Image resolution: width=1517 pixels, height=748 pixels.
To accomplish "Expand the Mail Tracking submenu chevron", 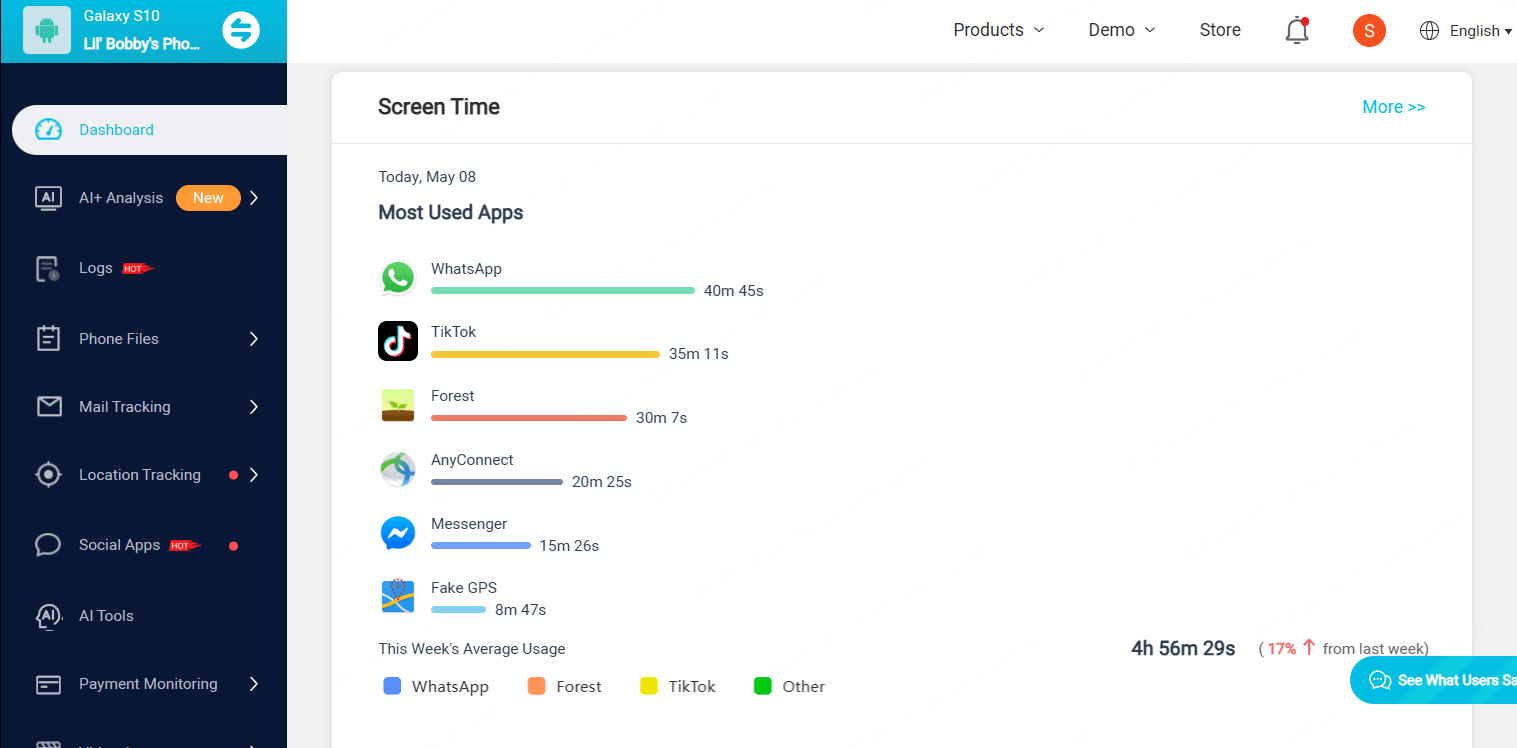I will [254, 407].
